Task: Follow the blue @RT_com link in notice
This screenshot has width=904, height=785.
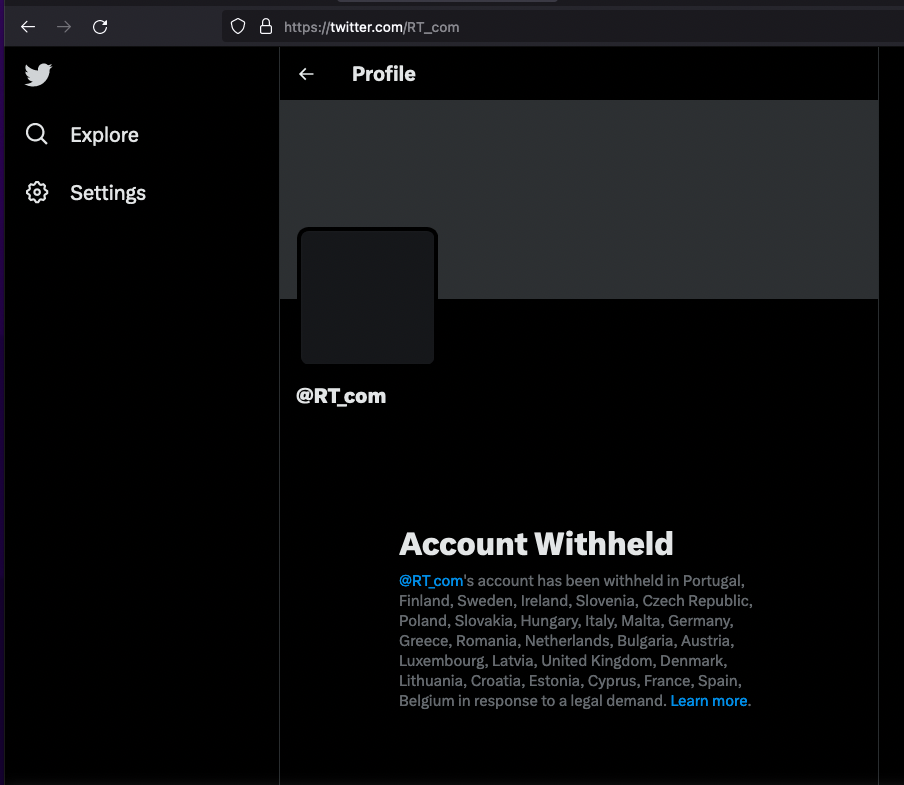Action: pyautogui.click(x=431, y=581)
